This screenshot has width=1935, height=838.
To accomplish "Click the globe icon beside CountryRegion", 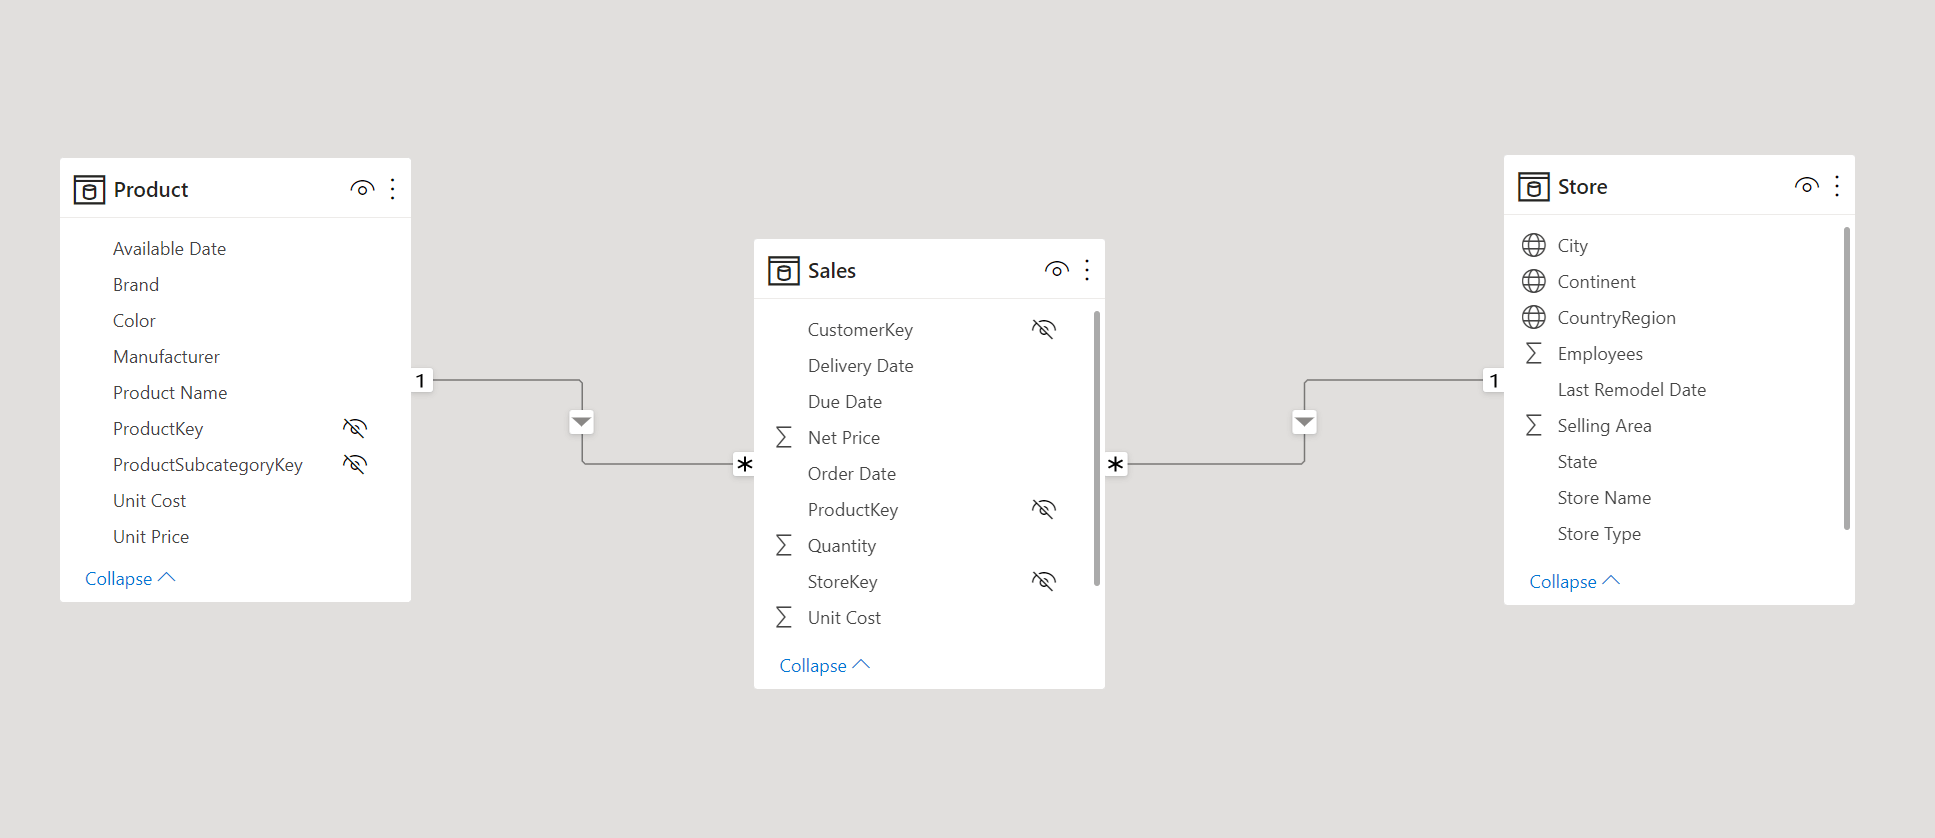I will click(x=1533, y=317).
